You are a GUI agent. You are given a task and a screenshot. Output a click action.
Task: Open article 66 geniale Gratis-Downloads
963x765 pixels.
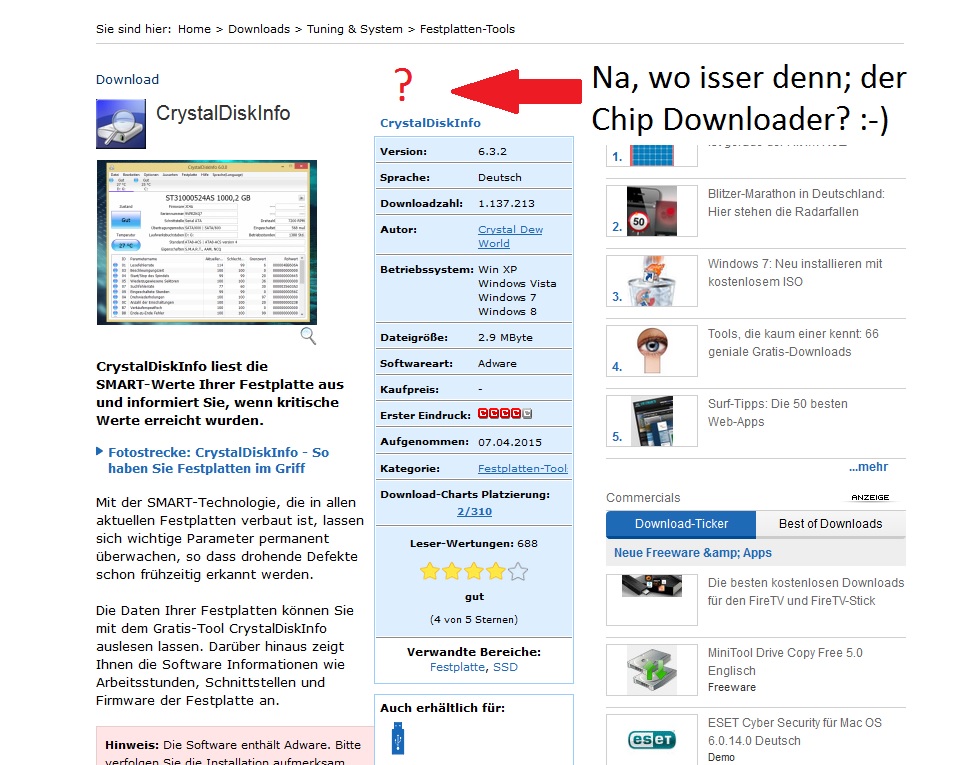tap(793, 343)
